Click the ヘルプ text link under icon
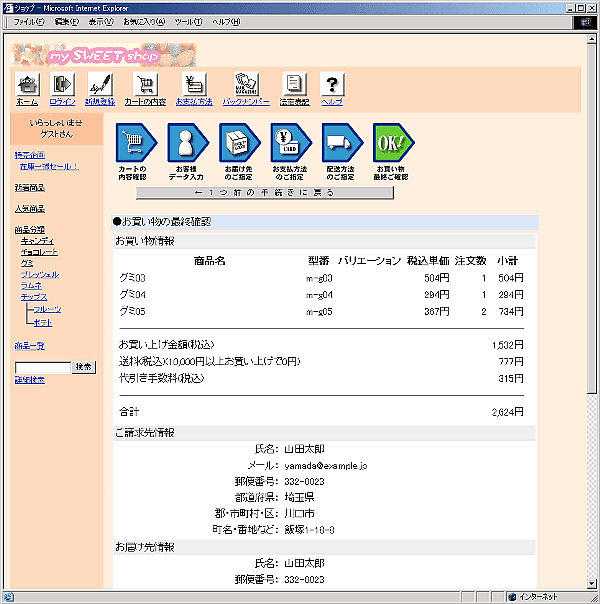This screenshot has height=604, width=600. pyautogui.click(x=332, y=102)
